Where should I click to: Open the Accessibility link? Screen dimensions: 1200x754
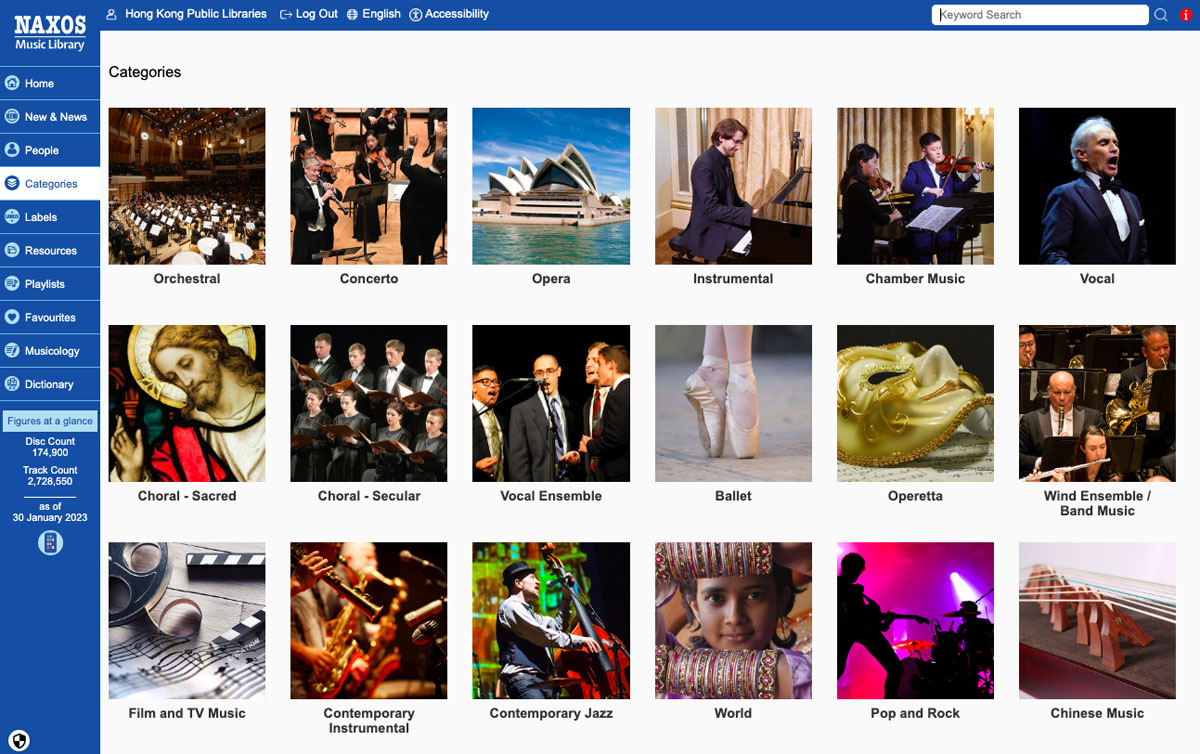tap(449, 14)
